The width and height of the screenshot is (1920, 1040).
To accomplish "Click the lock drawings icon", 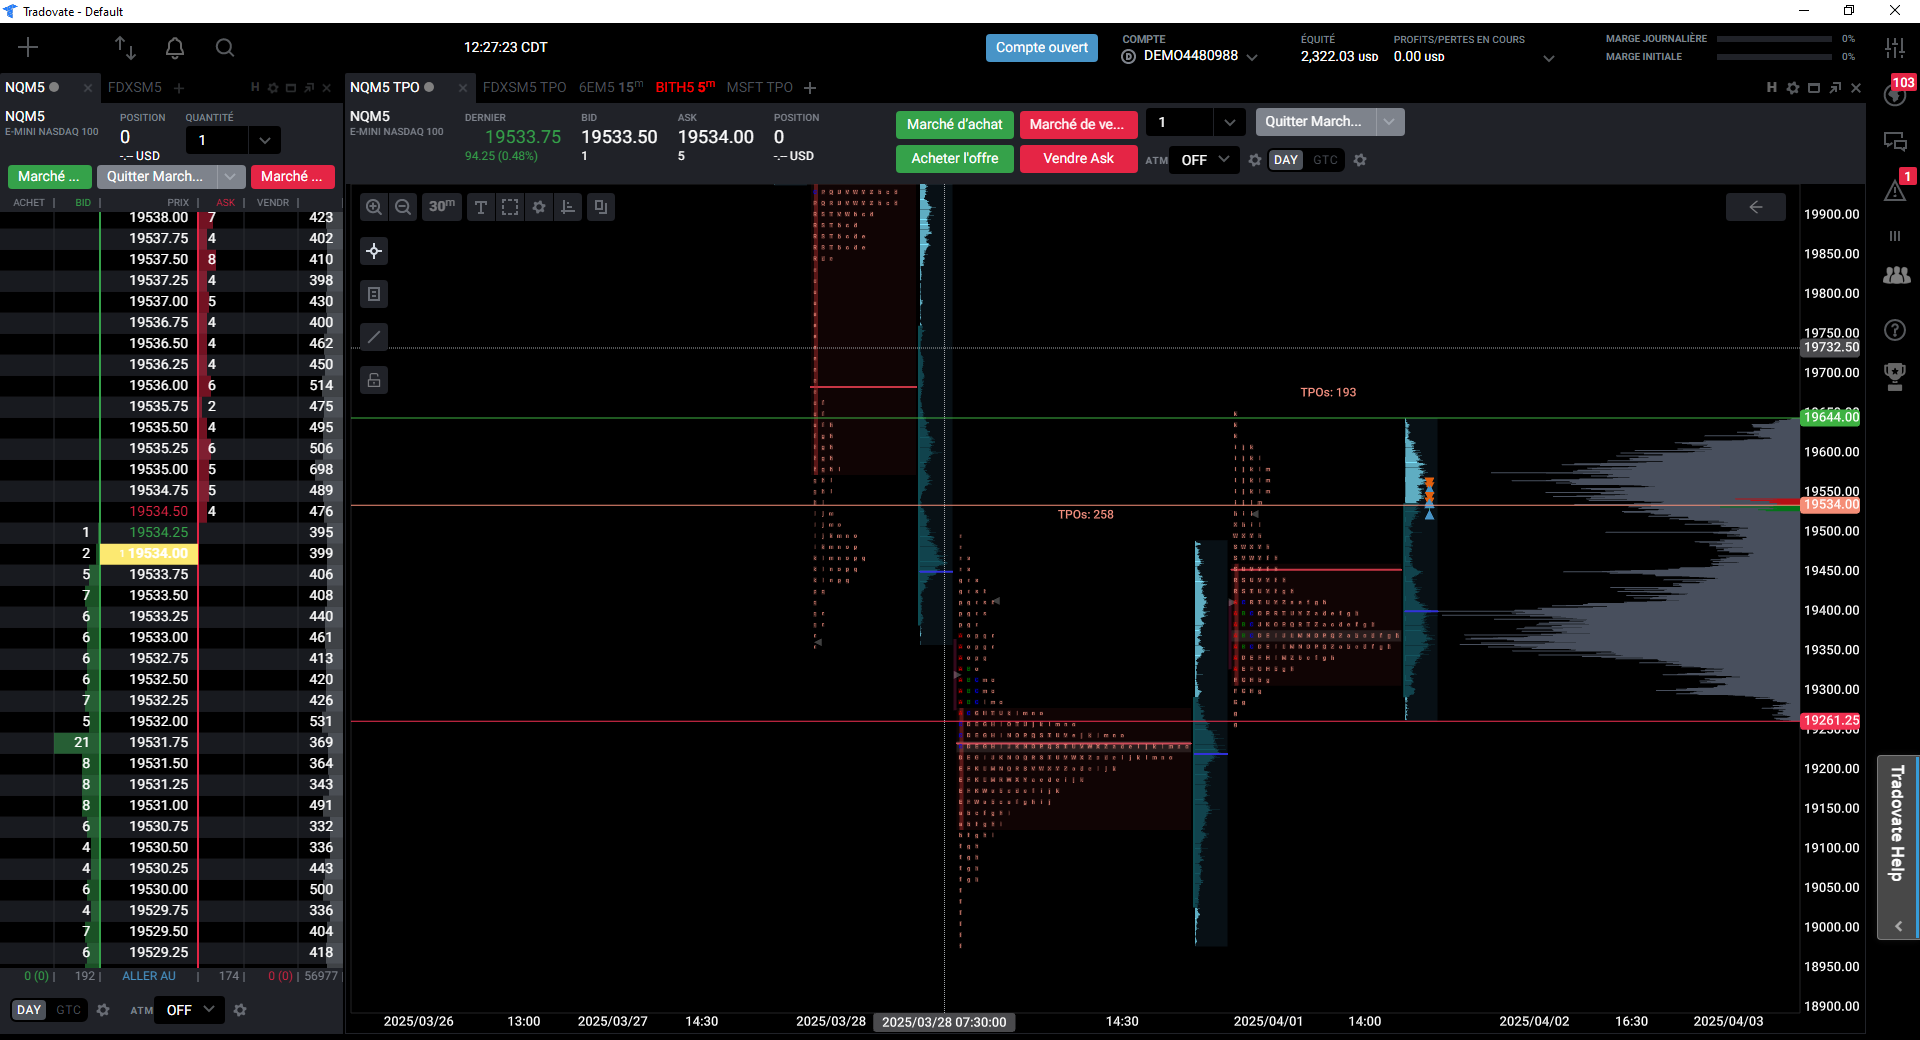I will [374, 380].
